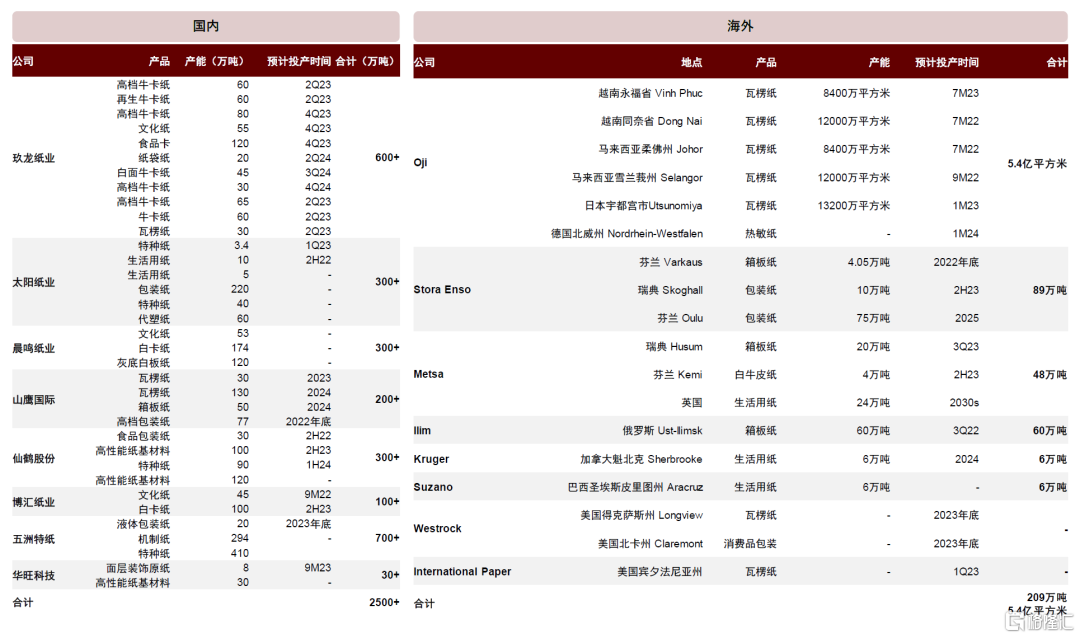
Task: Click the 地点 column header
Action: [x=692, y=62]
